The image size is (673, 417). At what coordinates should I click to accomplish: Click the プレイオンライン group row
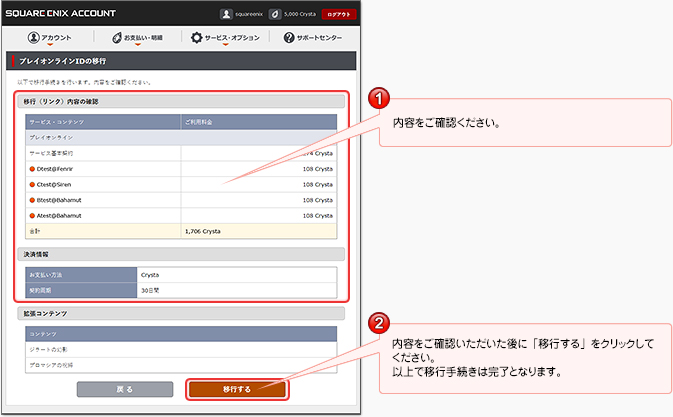pos(181,138)
